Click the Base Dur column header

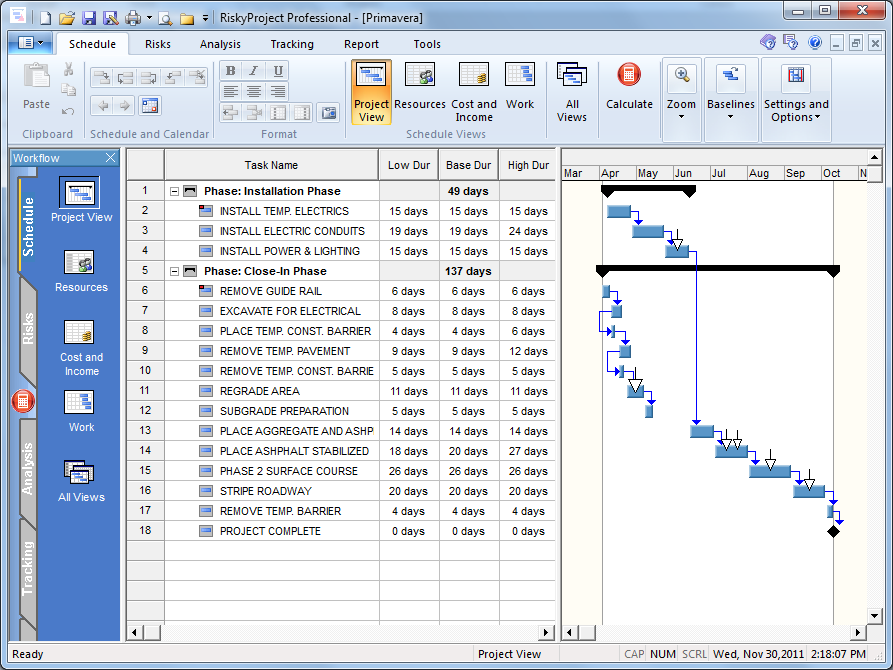coord(468,165)
